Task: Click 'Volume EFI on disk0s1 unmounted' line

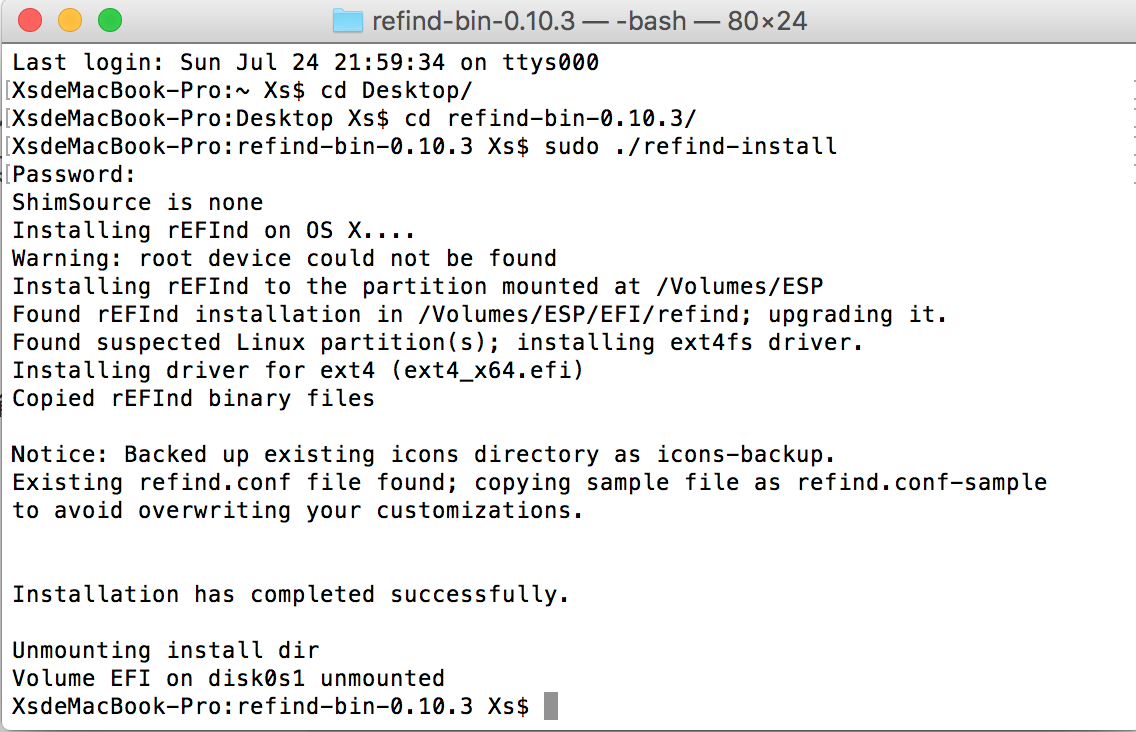Action: pyautogui.click(x=228, y=678)
